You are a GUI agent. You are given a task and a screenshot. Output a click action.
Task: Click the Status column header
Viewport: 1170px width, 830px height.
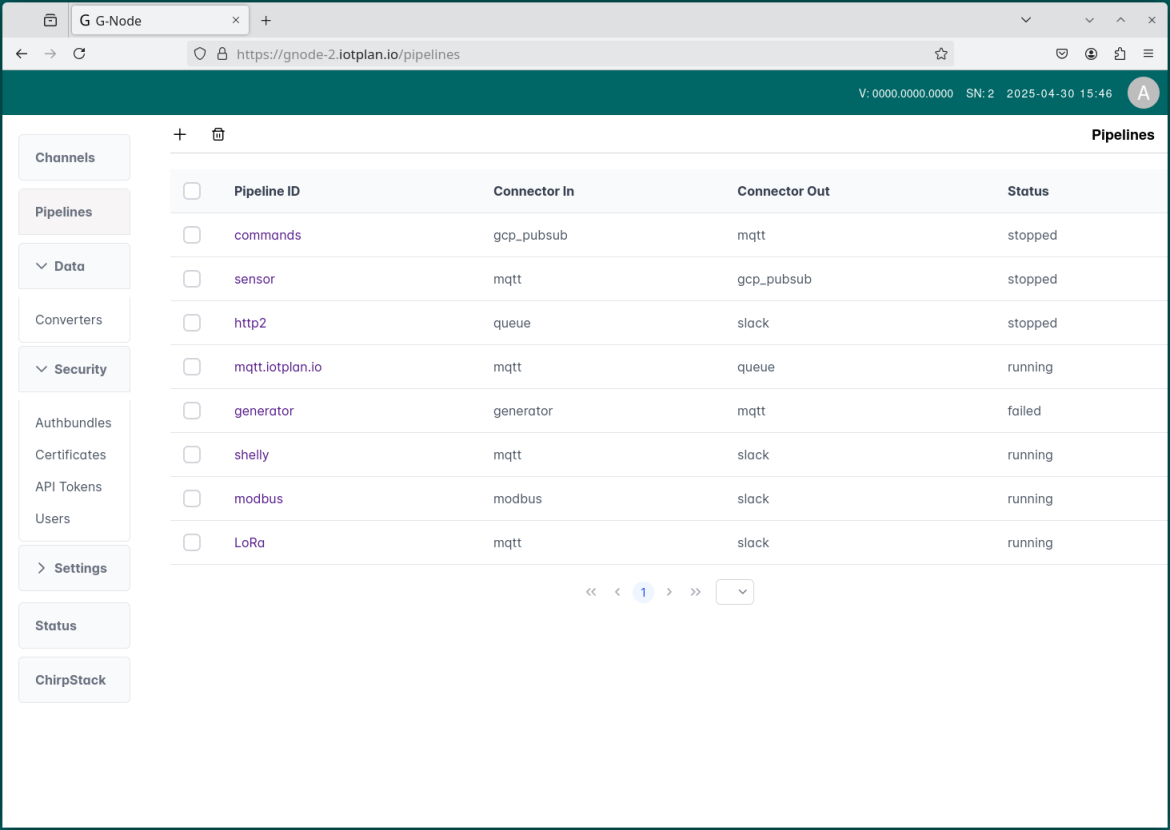pos(1027,191)
